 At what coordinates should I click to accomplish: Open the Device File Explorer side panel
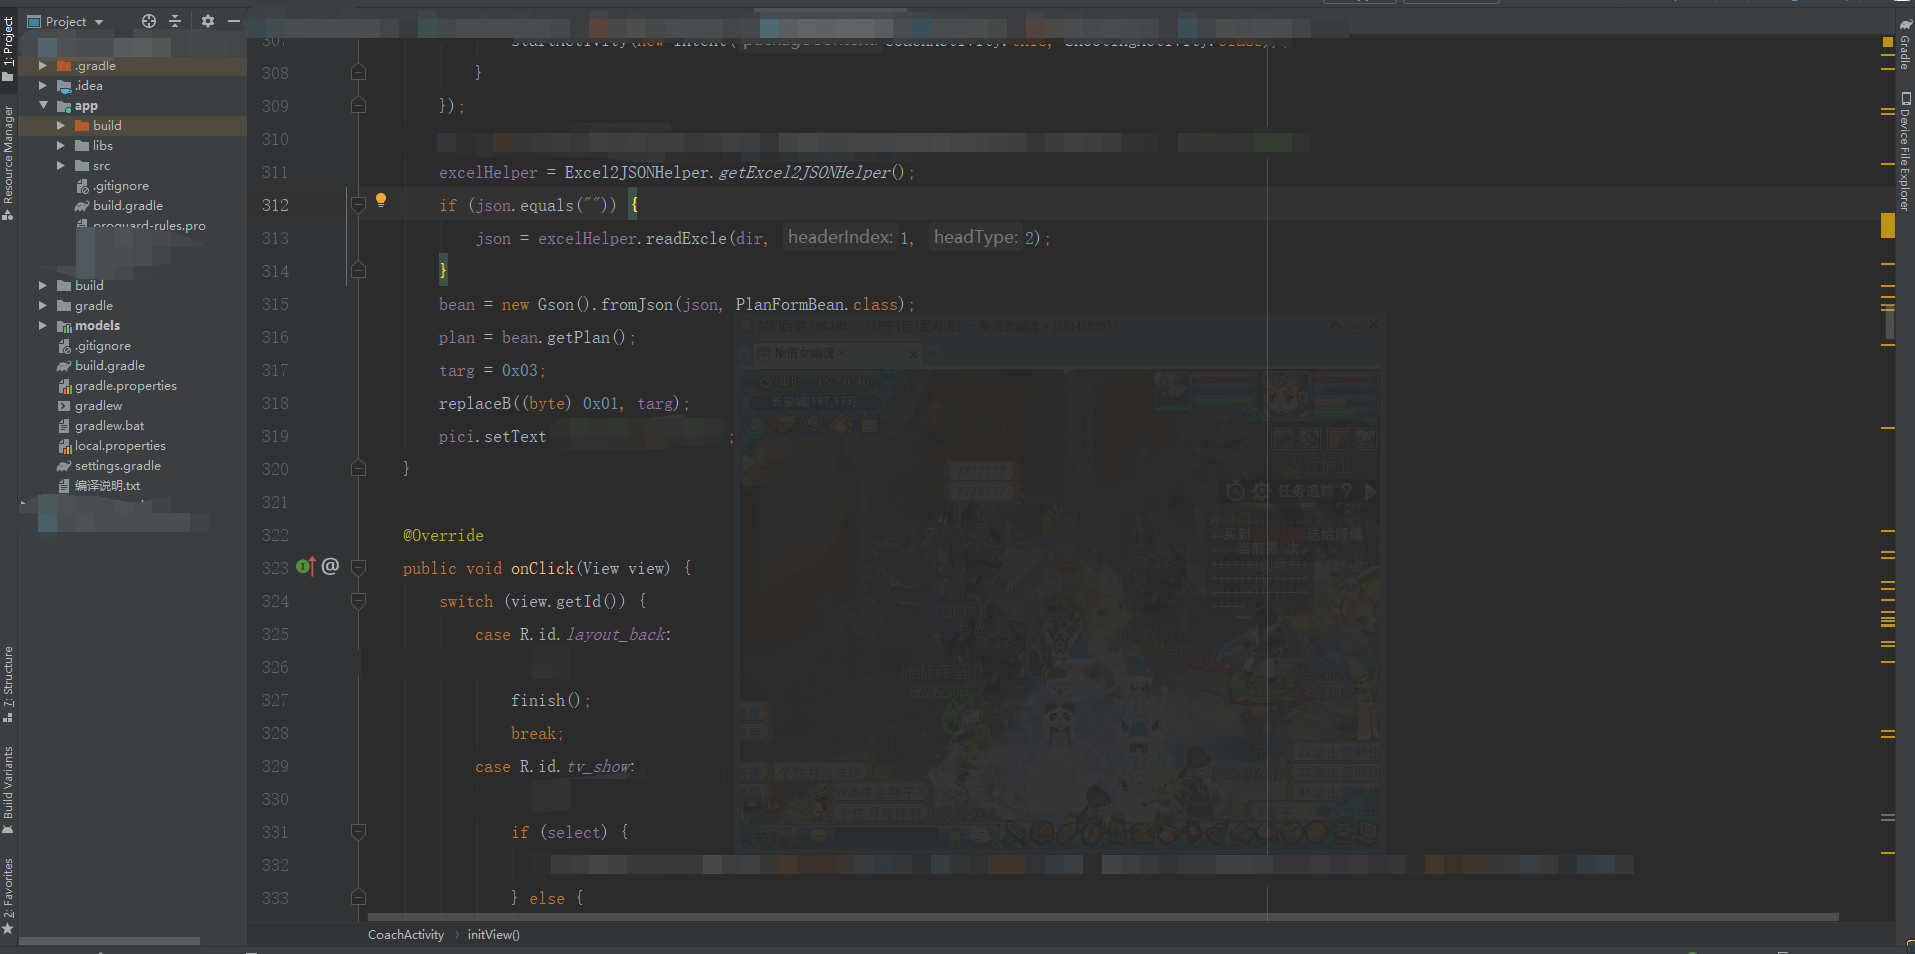pos(1905,150)
